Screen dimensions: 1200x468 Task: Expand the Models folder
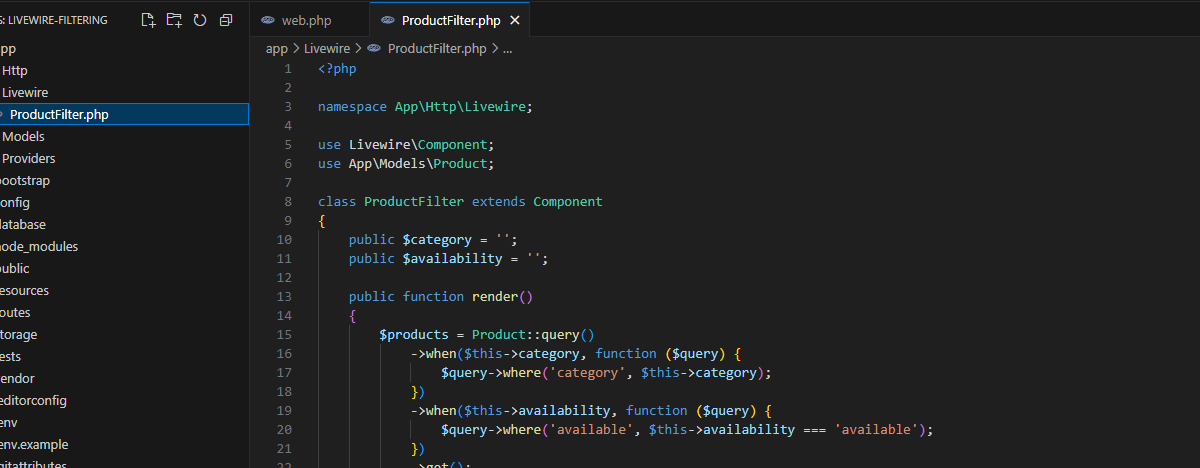coord(124,136)
